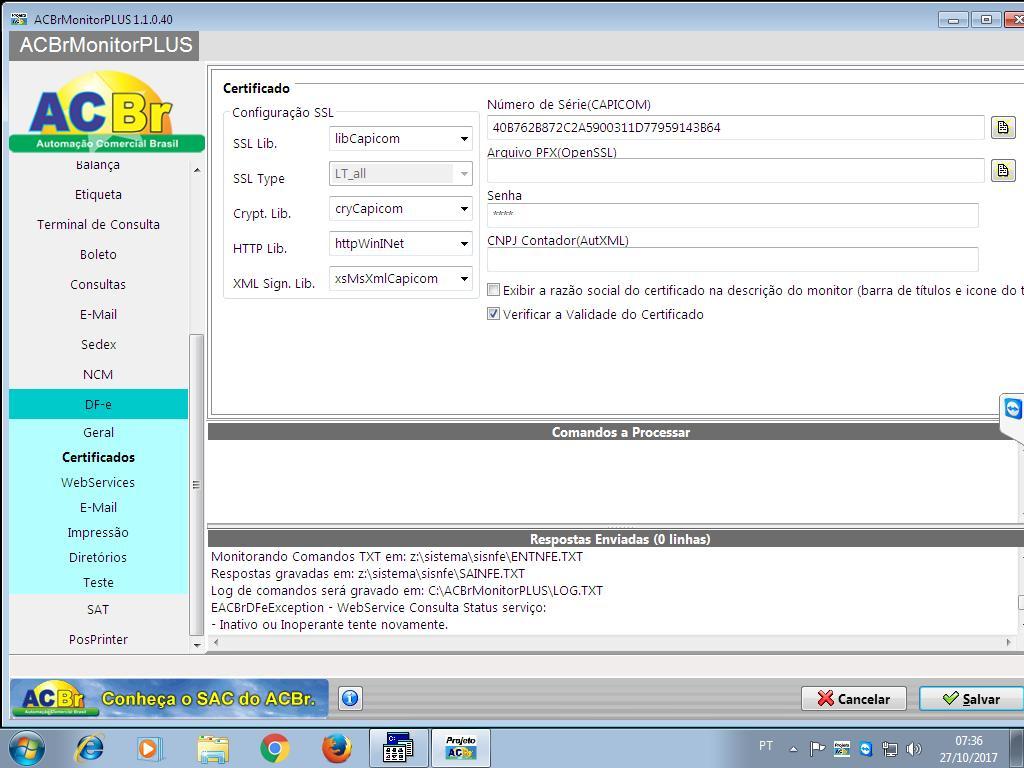Click sidebar vertical scrollbar thumb

point(197,485)
